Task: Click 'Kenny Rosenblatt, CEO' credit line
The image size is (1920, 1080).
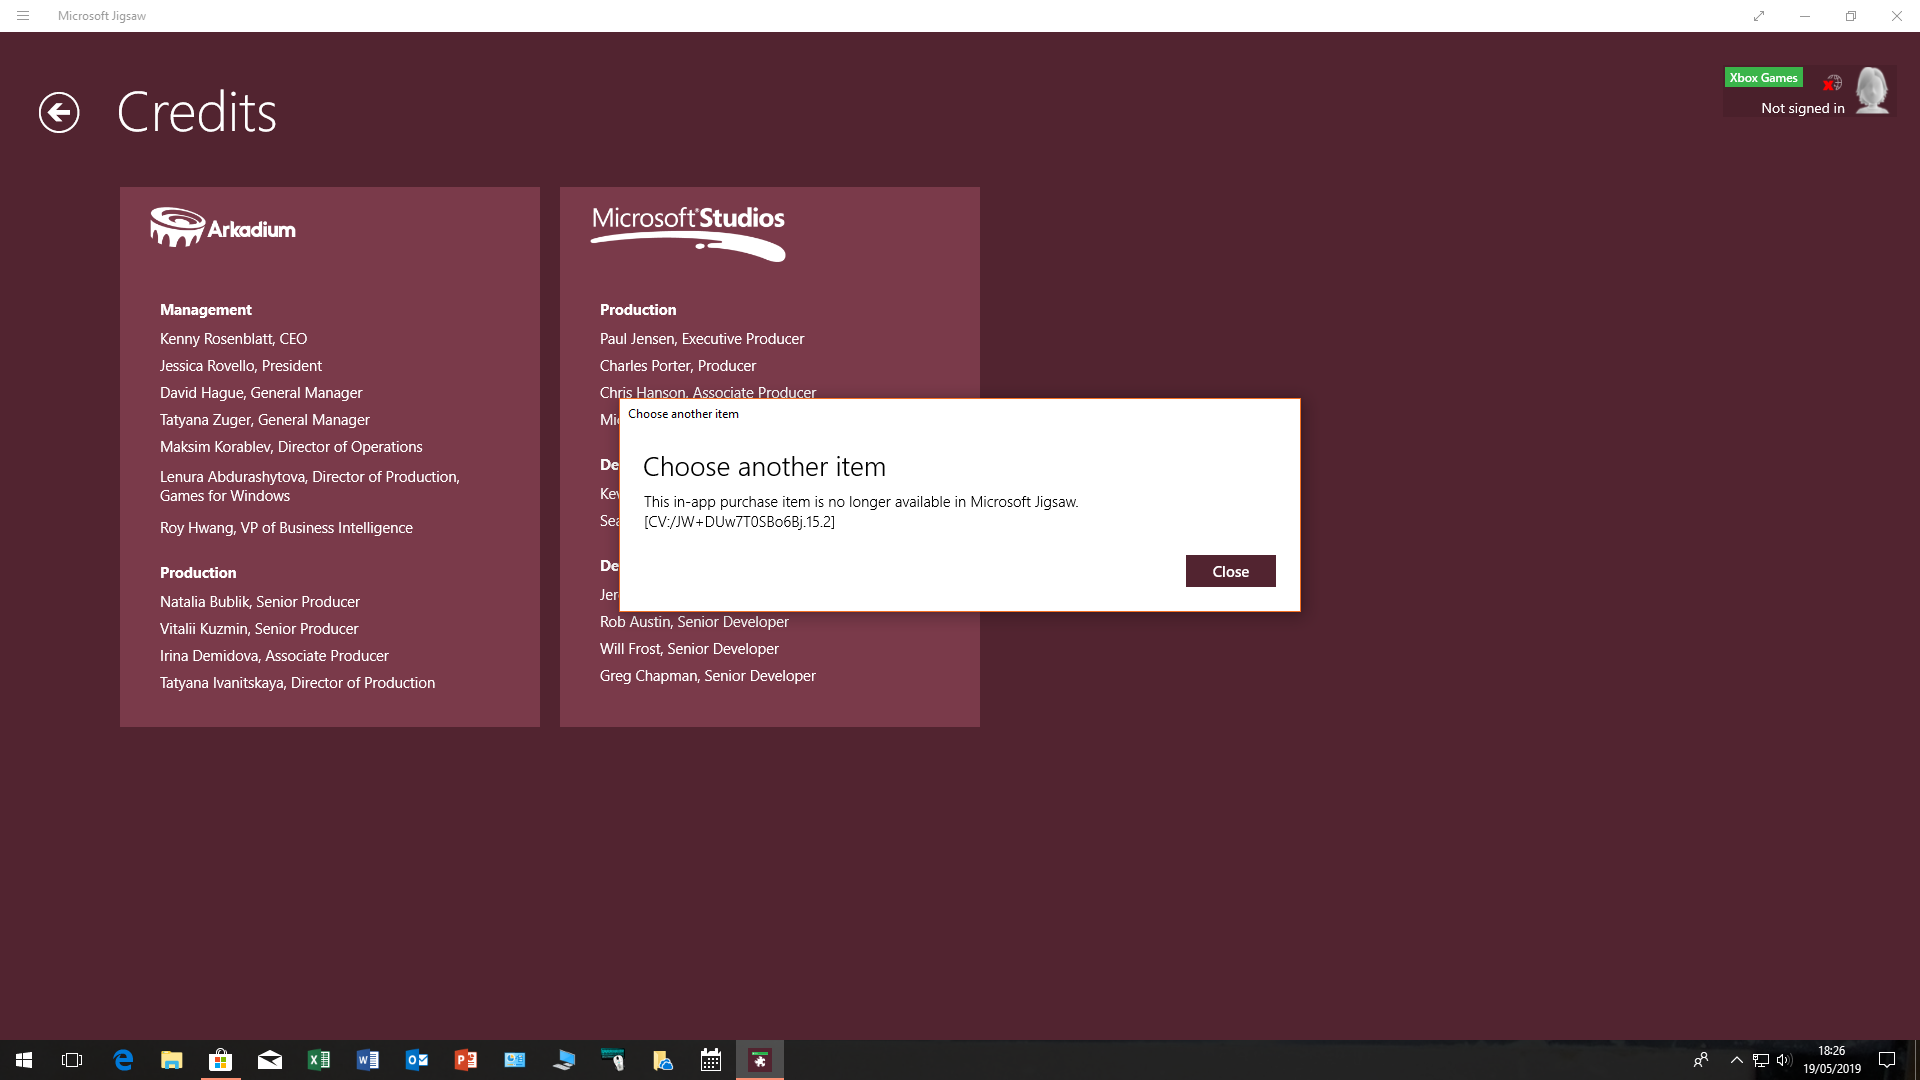Action: coord(233,339)
